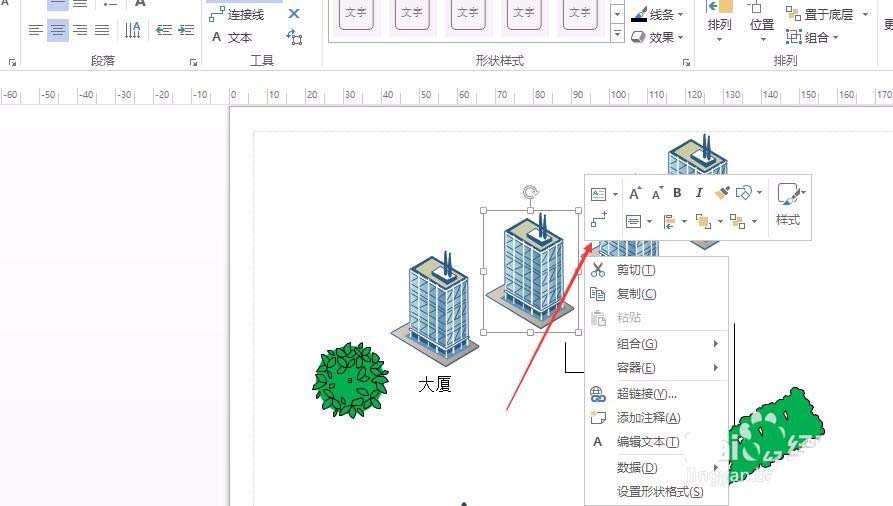Choose the first 文字 shape style
The height and width of the screenshot is (506, 893).
[x=356, y=14]
